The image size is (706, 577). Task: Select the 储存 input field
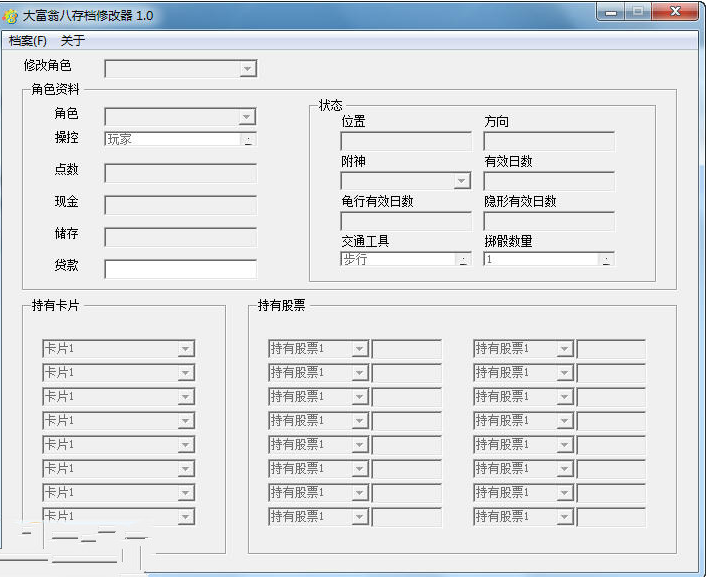tap(181, 237)
